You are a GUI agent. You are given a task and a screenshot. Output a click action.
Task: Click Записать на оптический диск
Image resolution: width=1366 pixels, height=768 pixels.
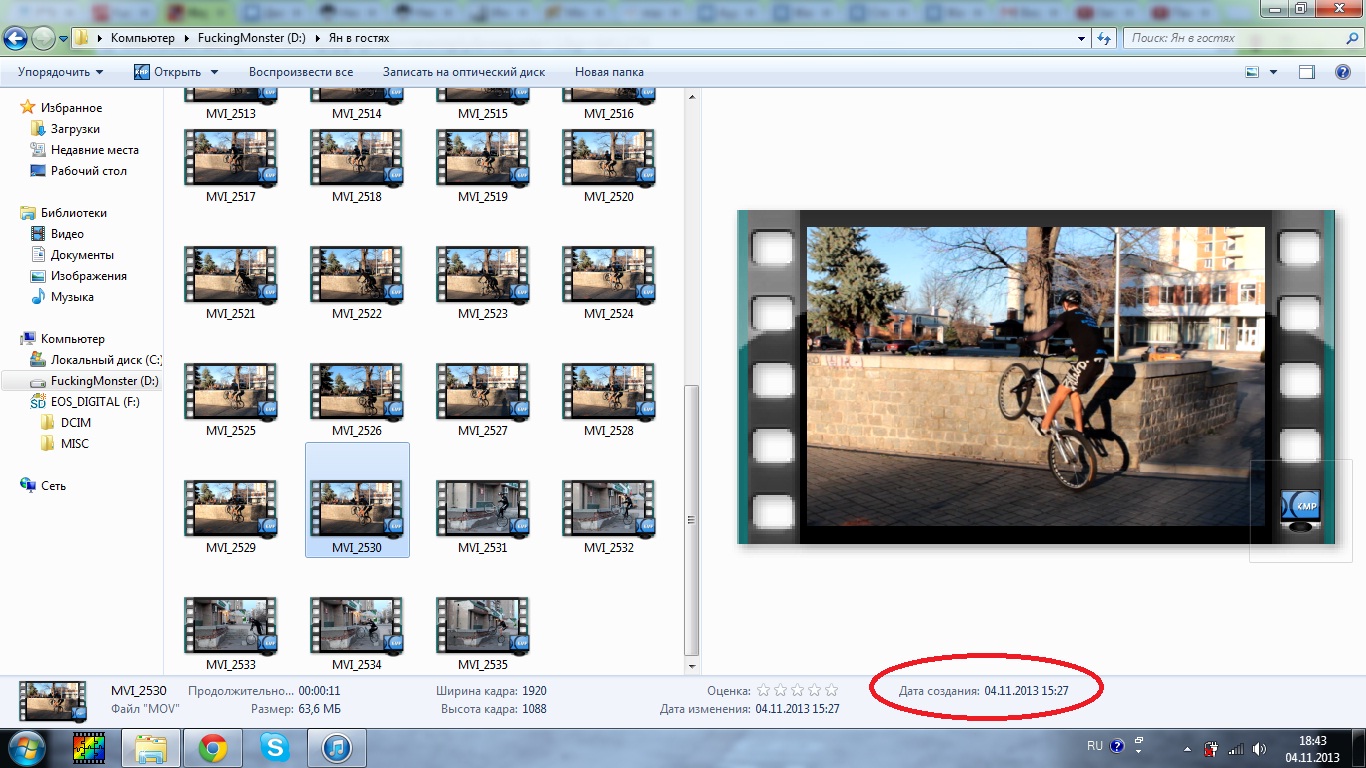click(x=464, y=72)
